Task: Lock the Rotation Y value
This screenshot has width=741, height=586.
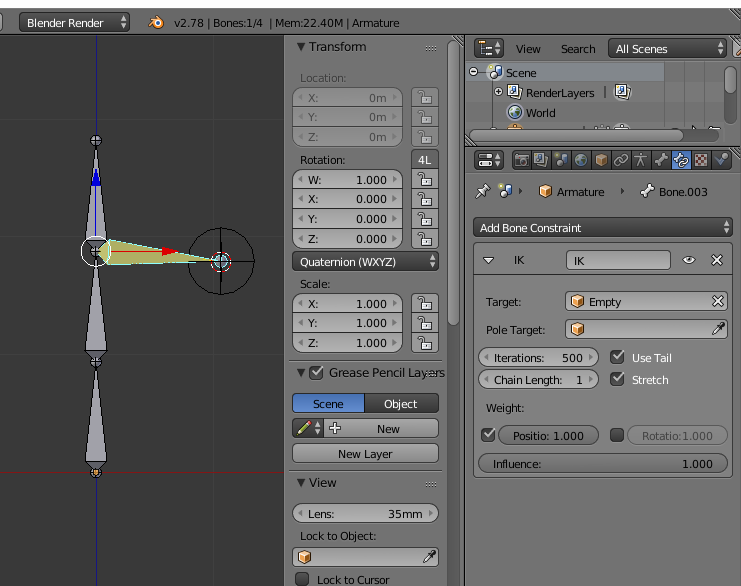Action: [425, 219]
